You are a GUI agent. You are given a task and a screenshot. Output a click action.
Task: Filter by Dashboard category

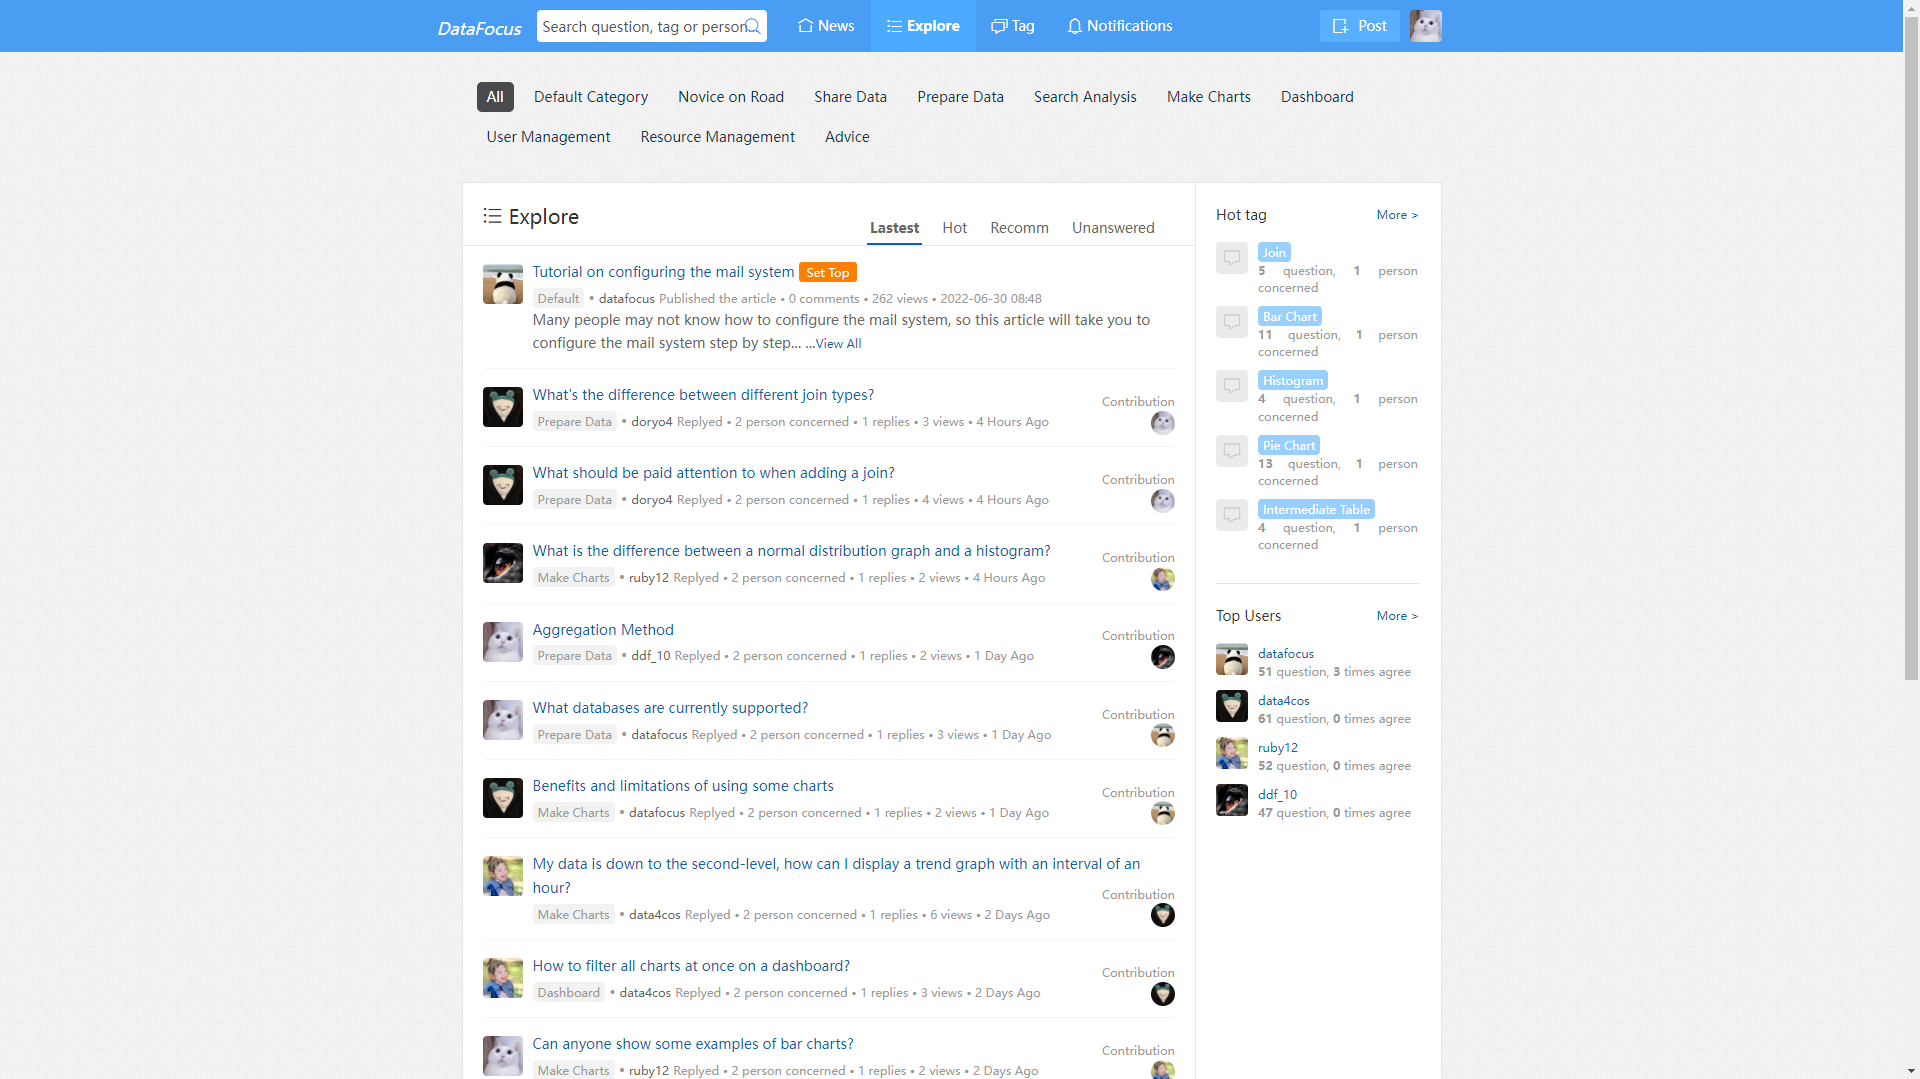(x=1317, y=97)
